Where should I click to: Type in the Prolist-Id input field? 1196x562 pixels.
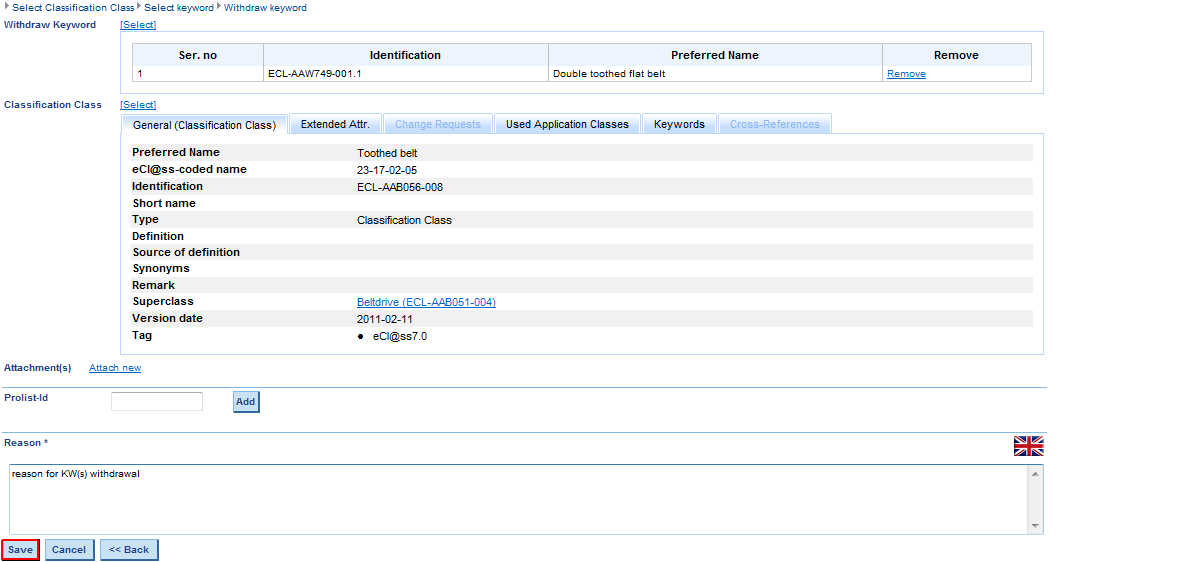coord(157,401)
